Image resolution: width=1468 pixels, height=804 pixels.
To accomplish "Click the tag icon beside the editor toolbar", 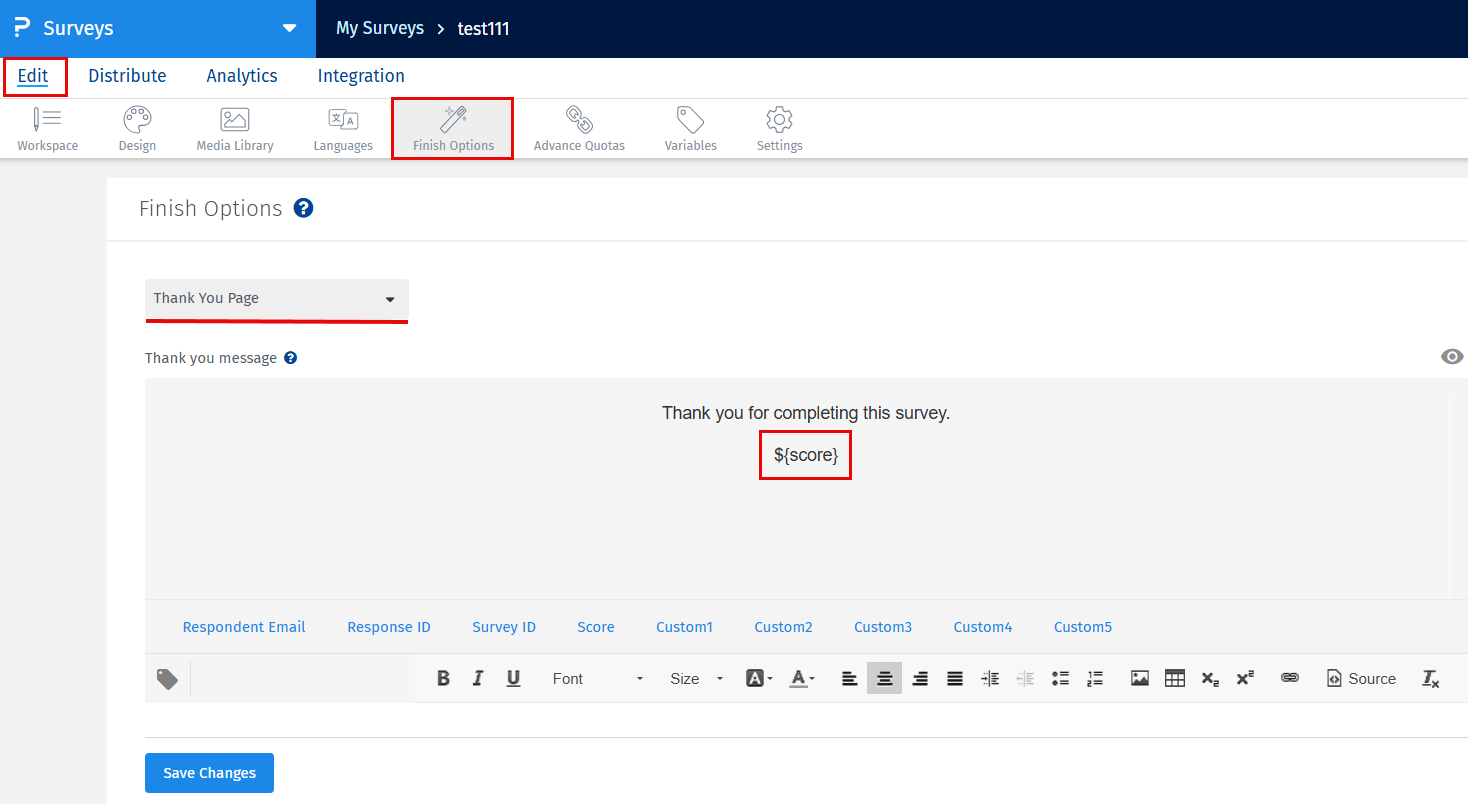I will [x=167, y=679].
